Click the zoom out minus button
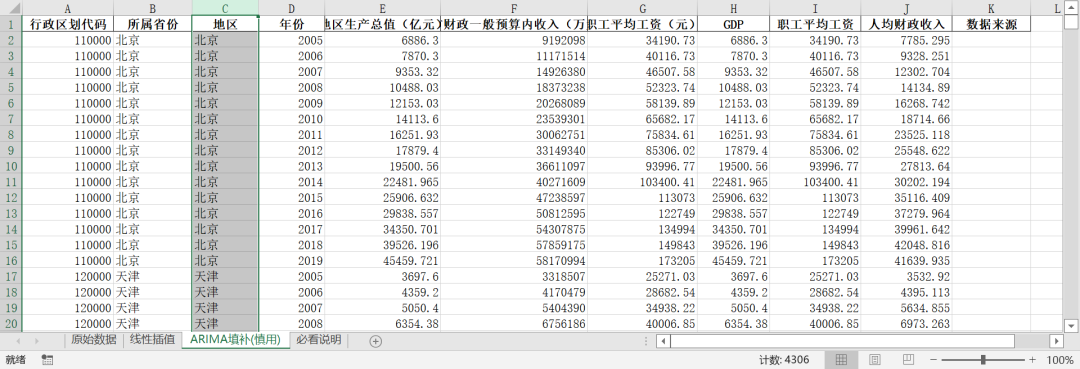1080x369 pixels. [933, 359]
